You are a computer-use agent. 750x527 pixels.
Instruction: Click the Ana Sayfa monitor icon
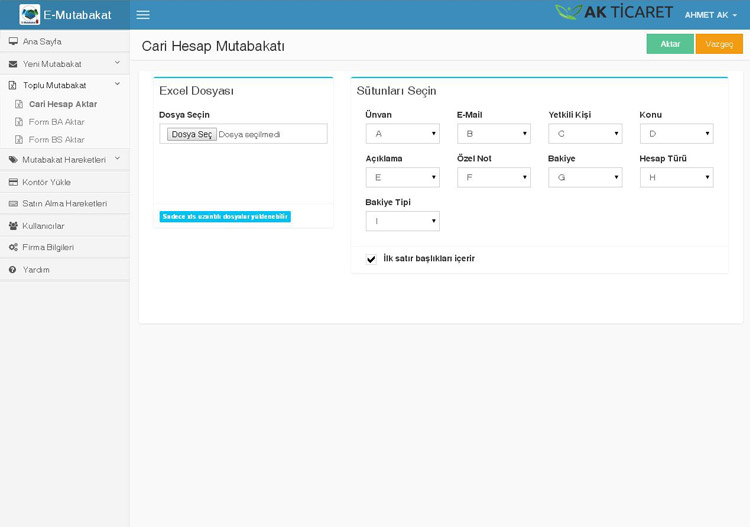(13, 42)
